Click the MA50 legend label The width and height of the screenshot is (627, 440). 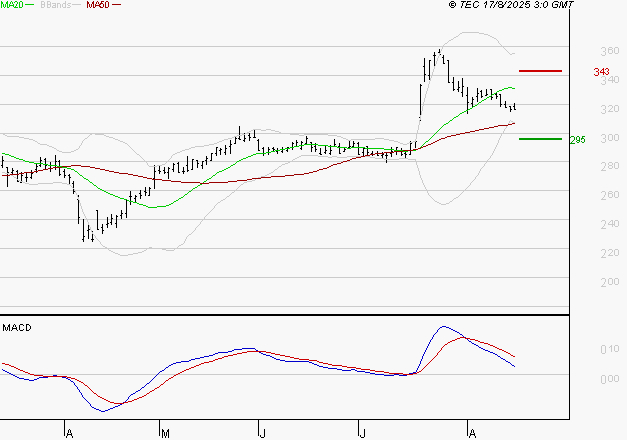98,5
